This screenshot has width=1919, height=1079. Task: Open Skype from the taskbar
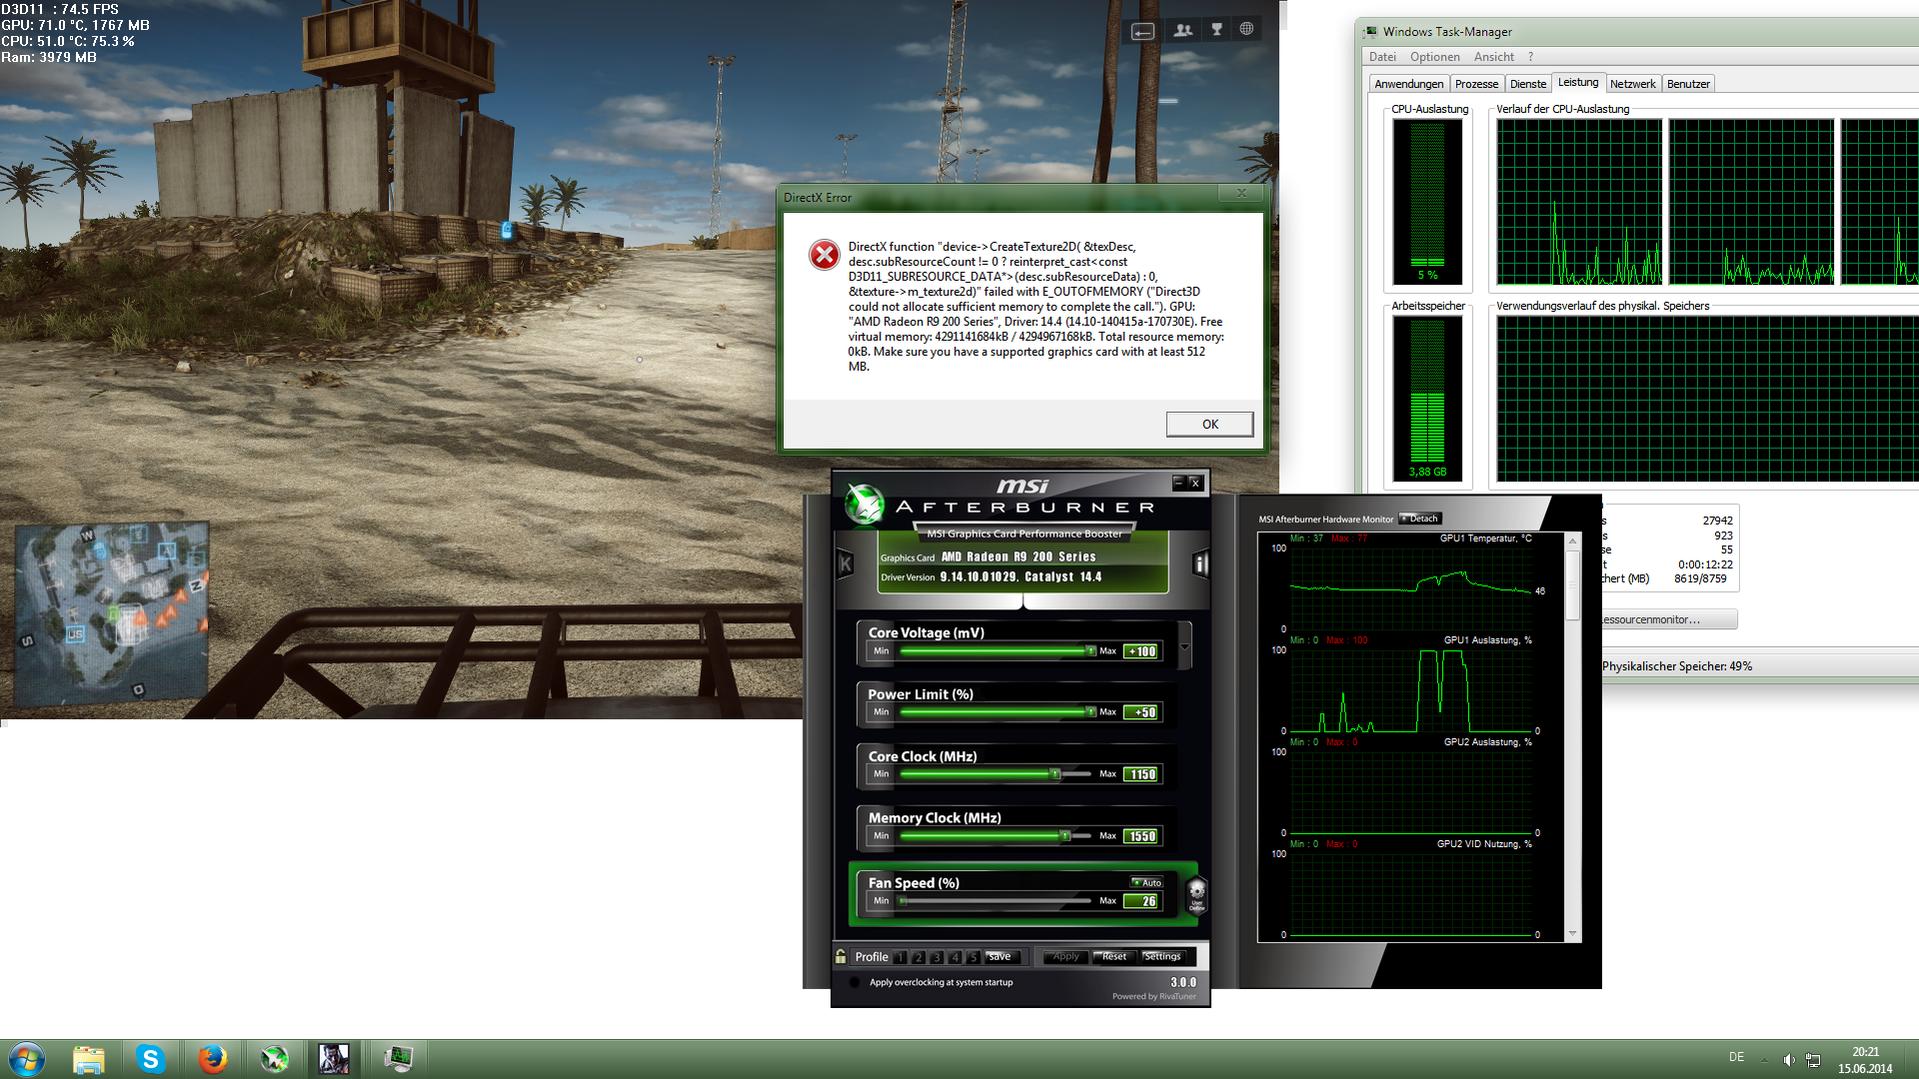tap(150, 1058)
